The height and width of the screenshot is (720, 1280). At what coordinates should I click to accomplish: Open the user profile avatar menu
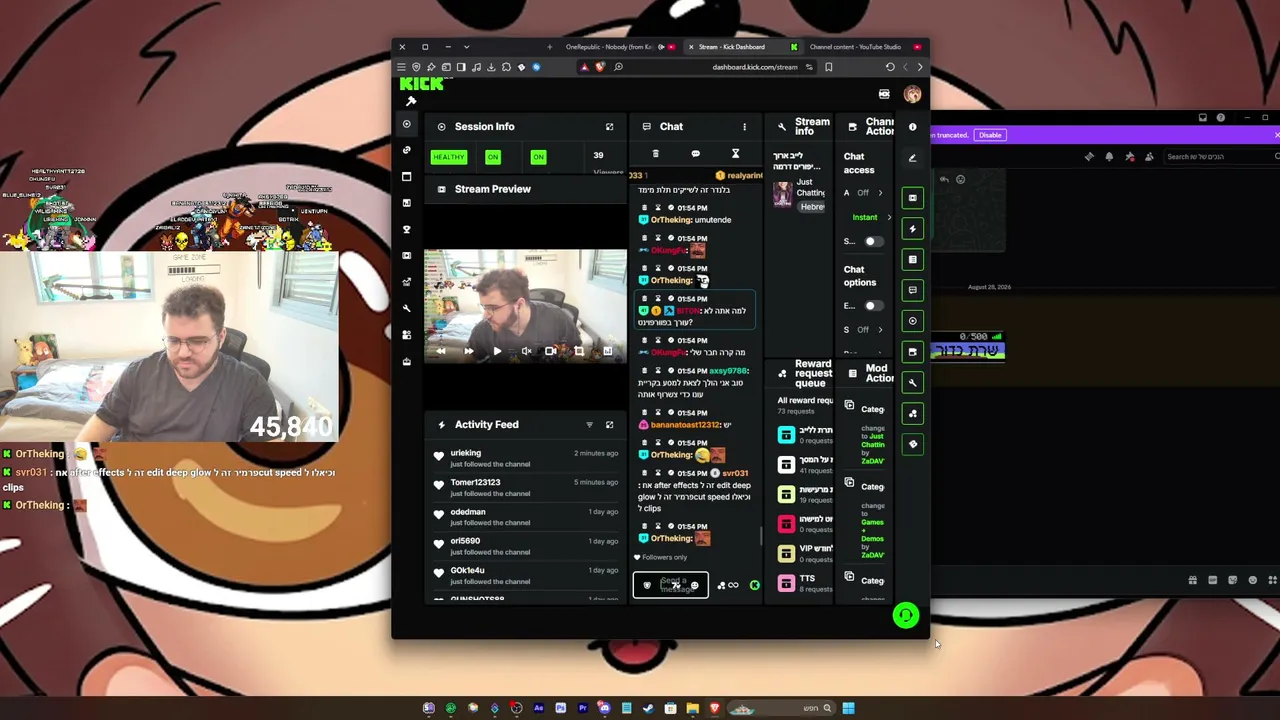point(912,94)
